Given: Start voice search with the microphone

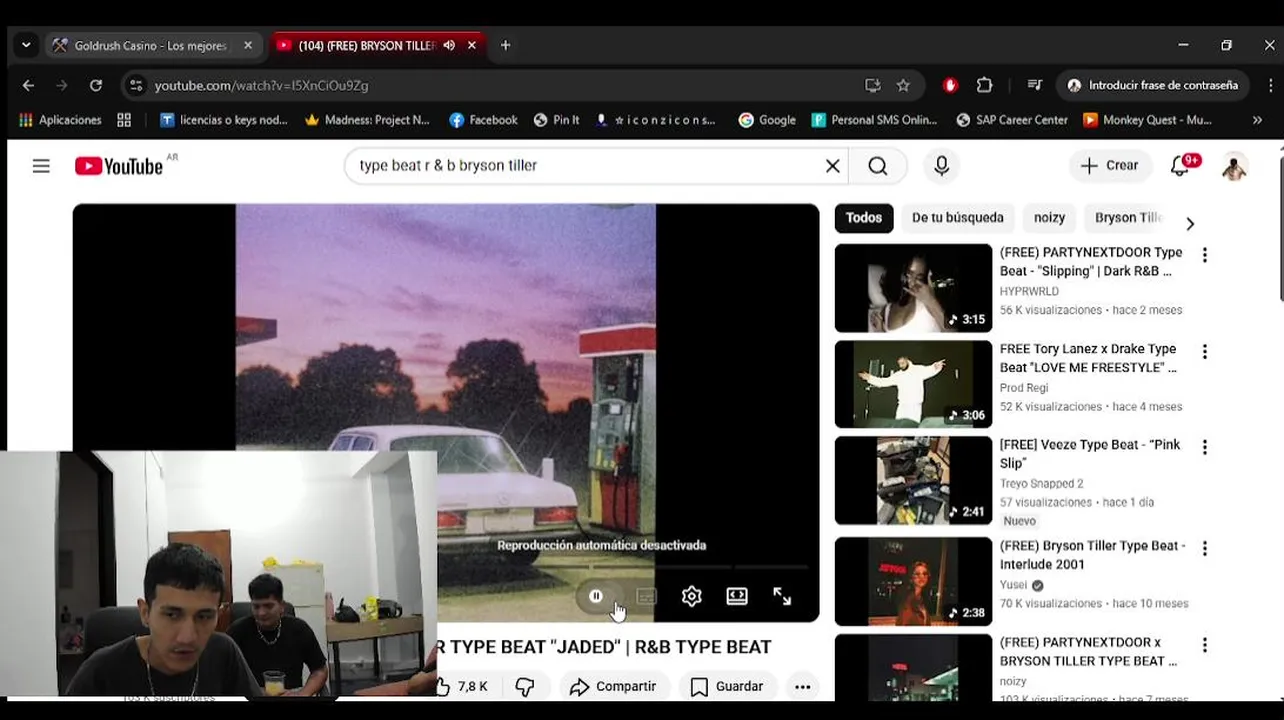Looking at the screenshot, I should click(x=941, y=166).
